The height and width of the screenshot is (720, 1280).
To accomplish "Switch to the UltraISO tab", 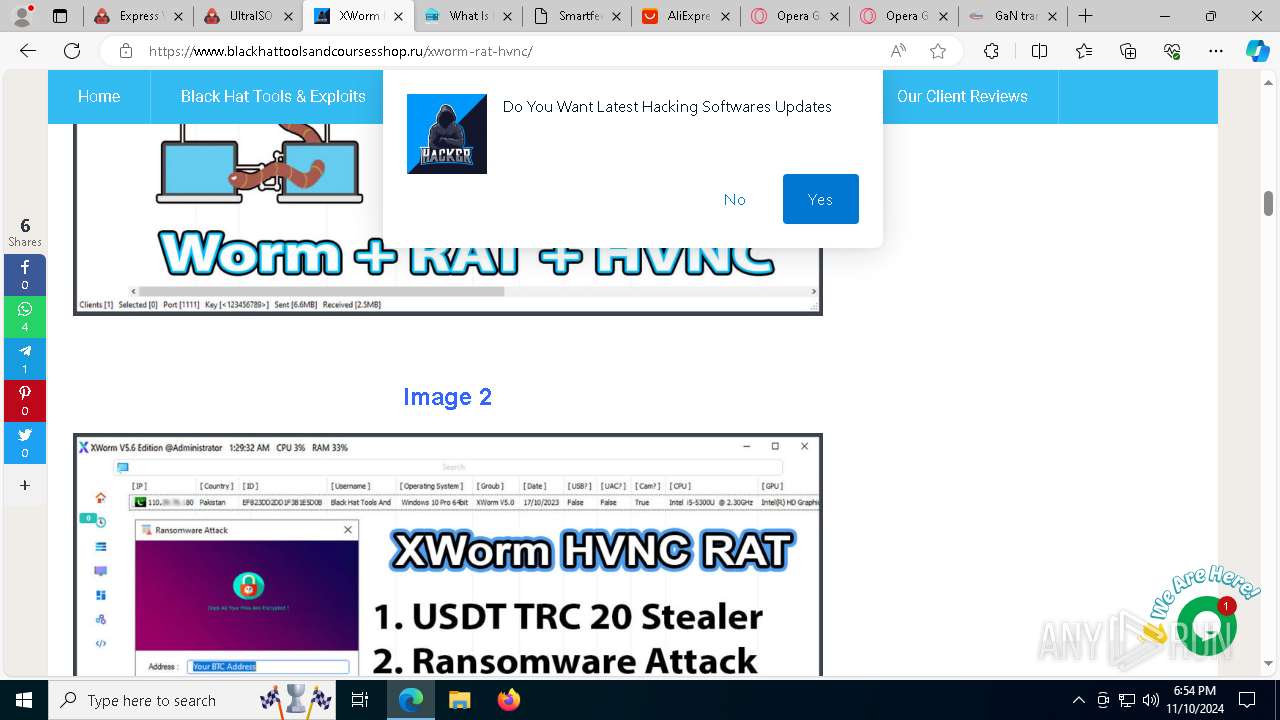I will pyautogui.click(x=248, y=16).
